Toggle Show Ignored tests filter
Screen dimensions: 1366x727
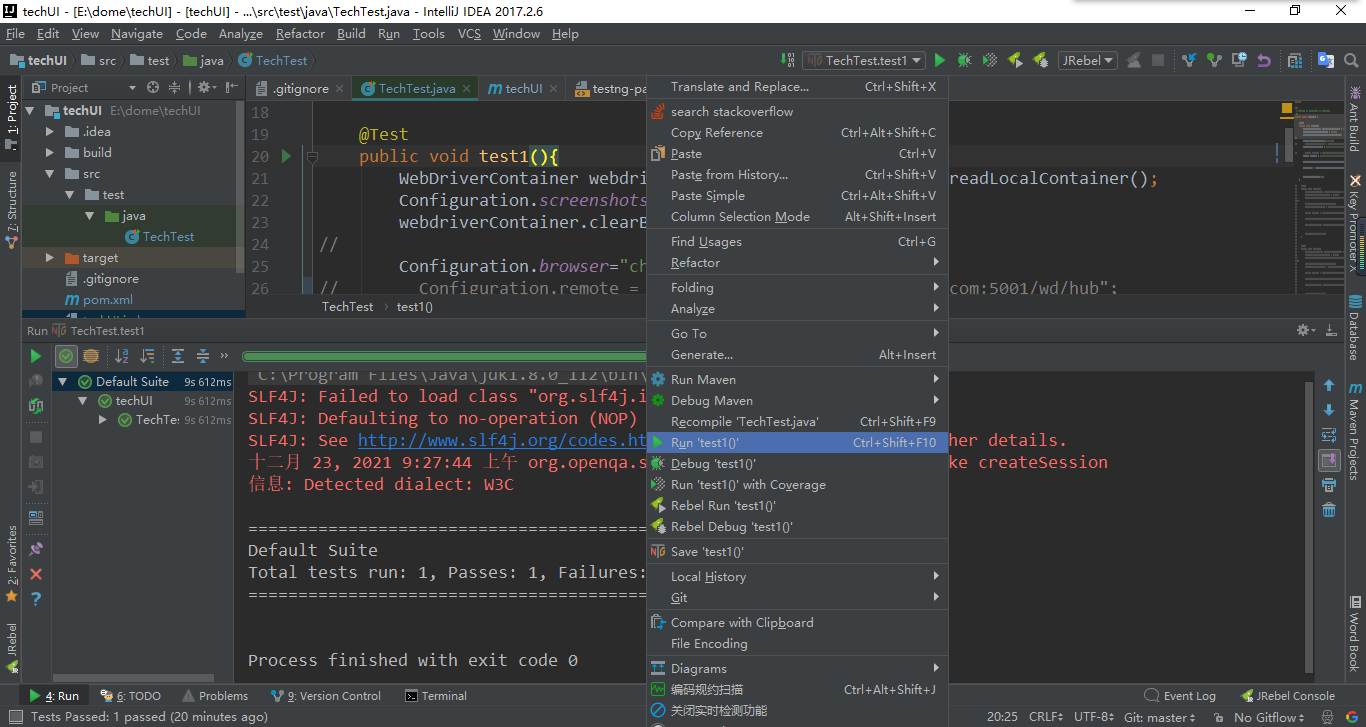[x=91, y=355]
